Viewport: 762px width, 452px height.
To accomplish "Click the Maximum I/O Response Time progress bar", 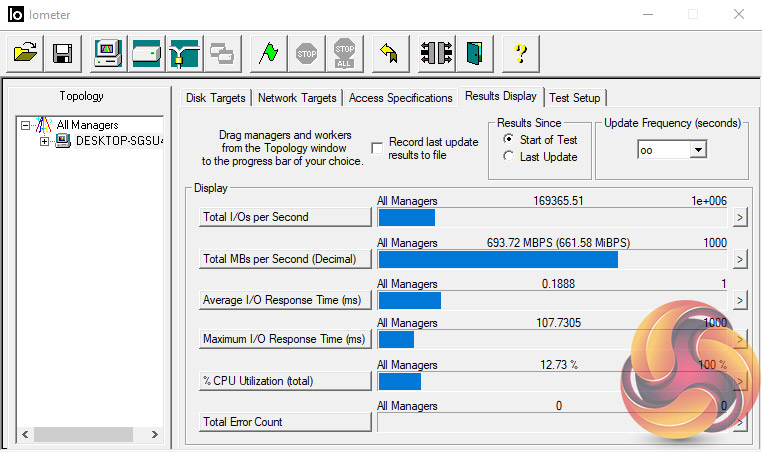I will (x=553, y=340).
